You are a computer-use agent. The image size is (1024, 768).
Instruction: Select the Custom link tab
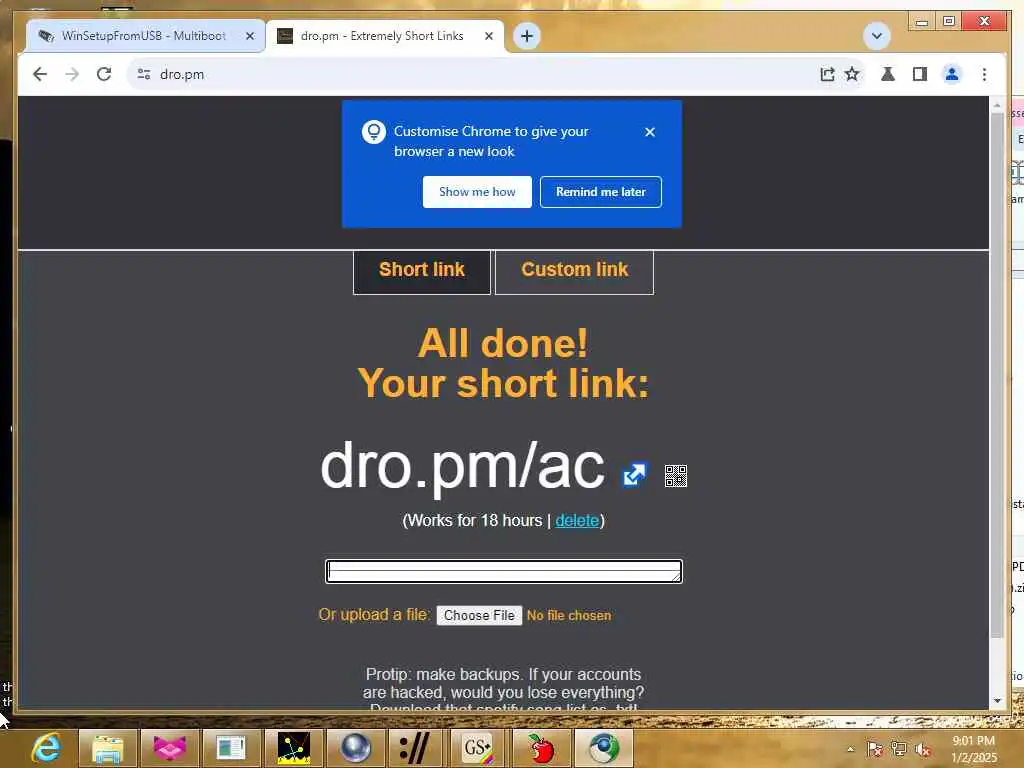tap(574, 271)
